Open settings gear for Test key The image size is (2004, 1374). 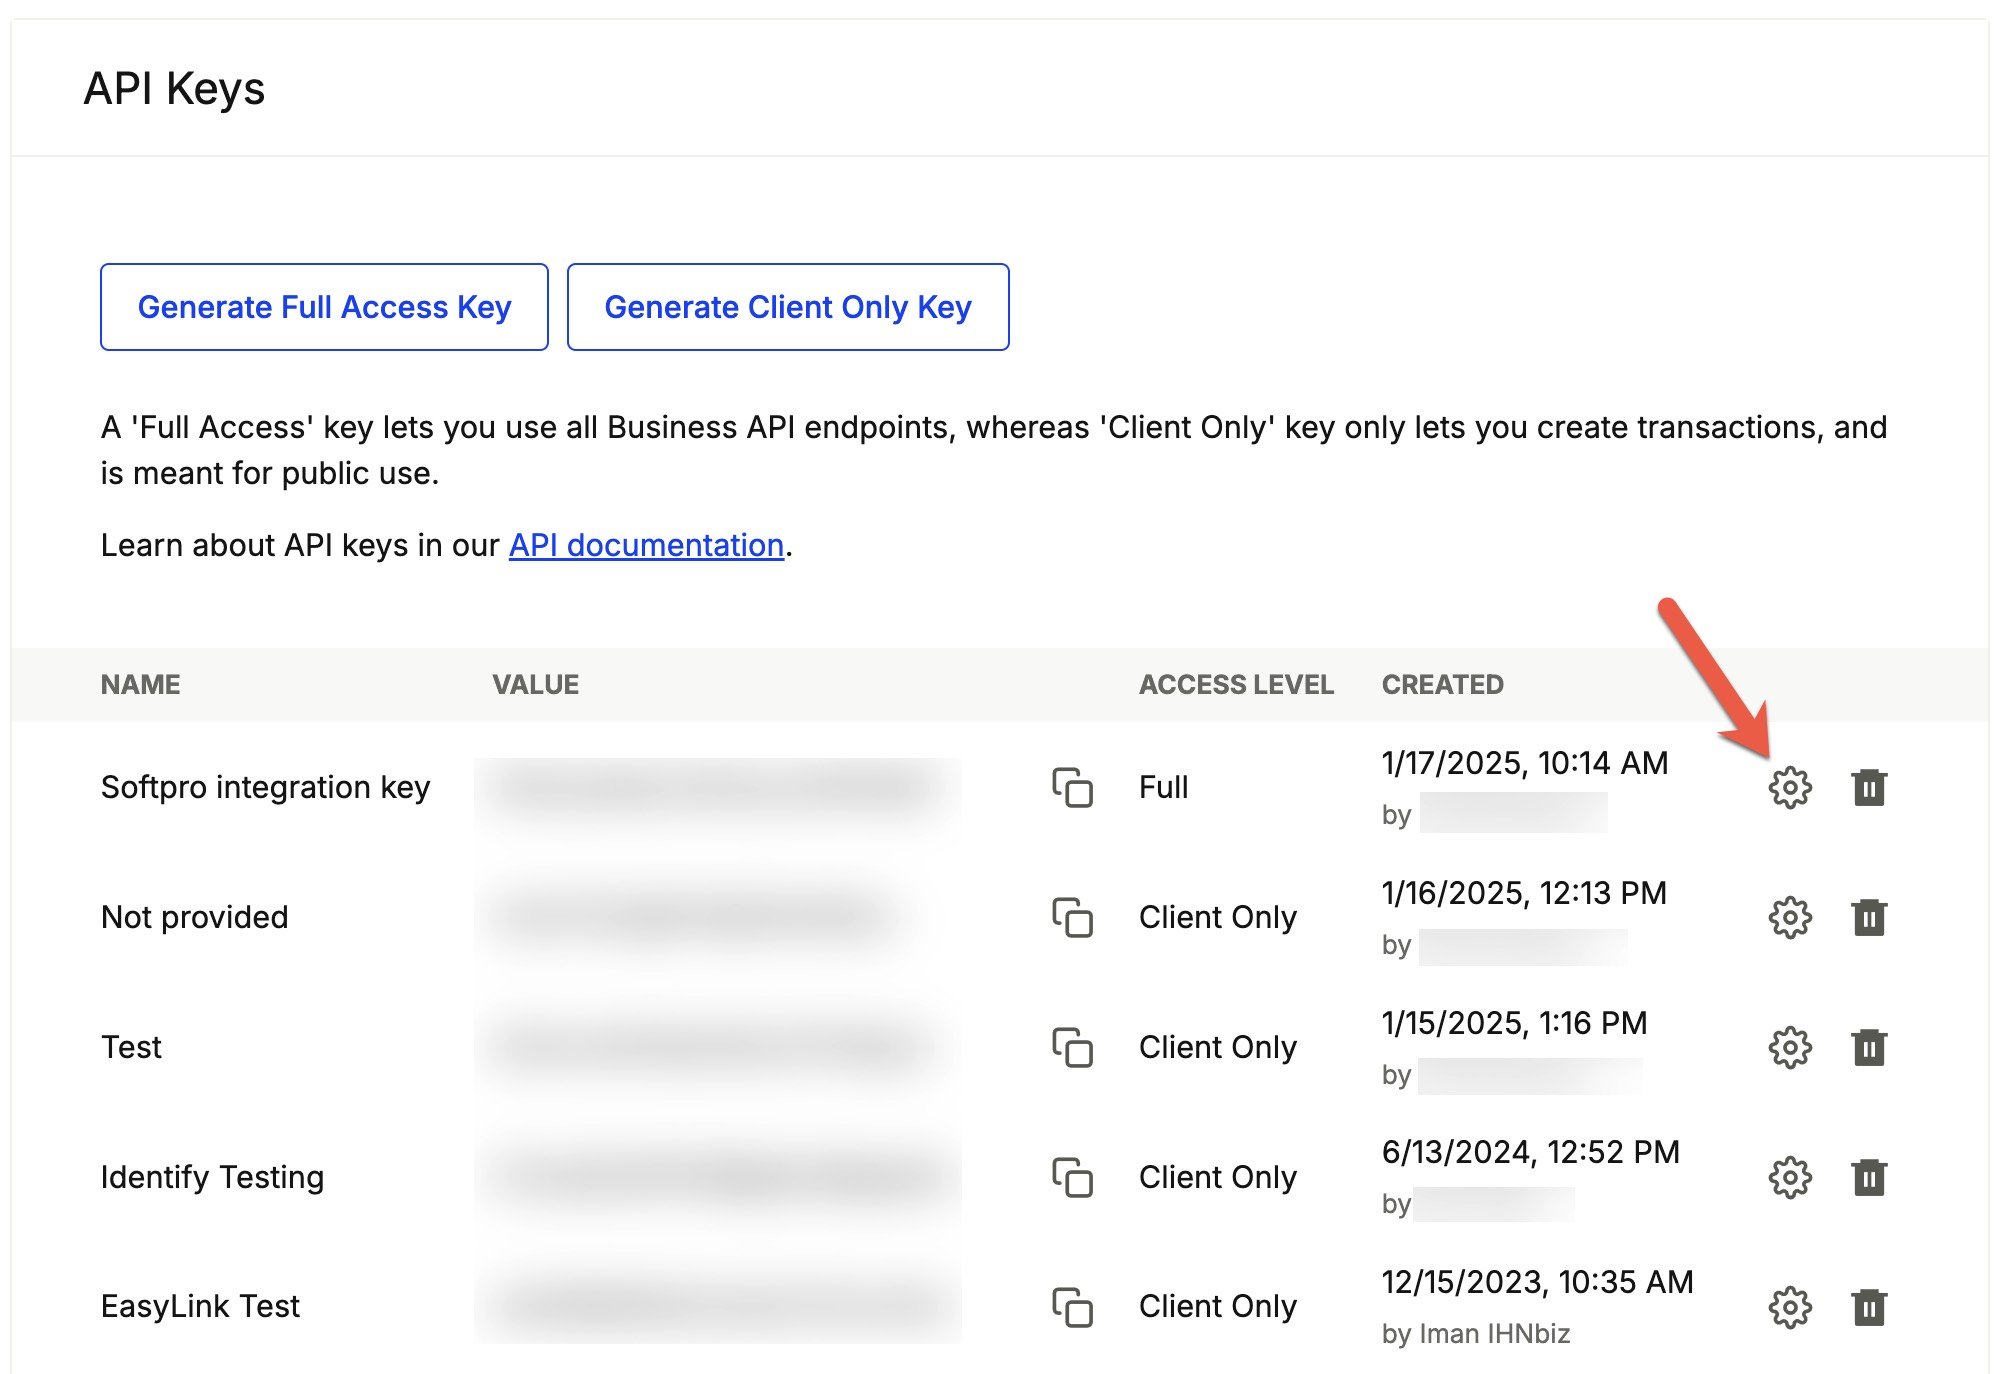pos(1789,1047)
